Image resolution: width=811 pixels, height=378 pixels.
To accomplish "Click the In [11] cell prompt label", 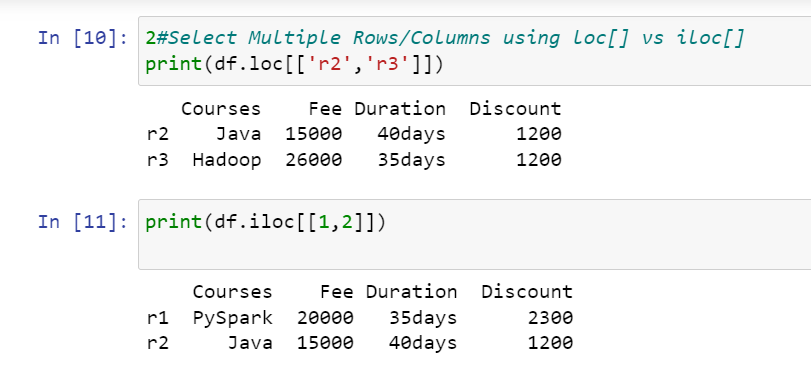I will (83, 222).
